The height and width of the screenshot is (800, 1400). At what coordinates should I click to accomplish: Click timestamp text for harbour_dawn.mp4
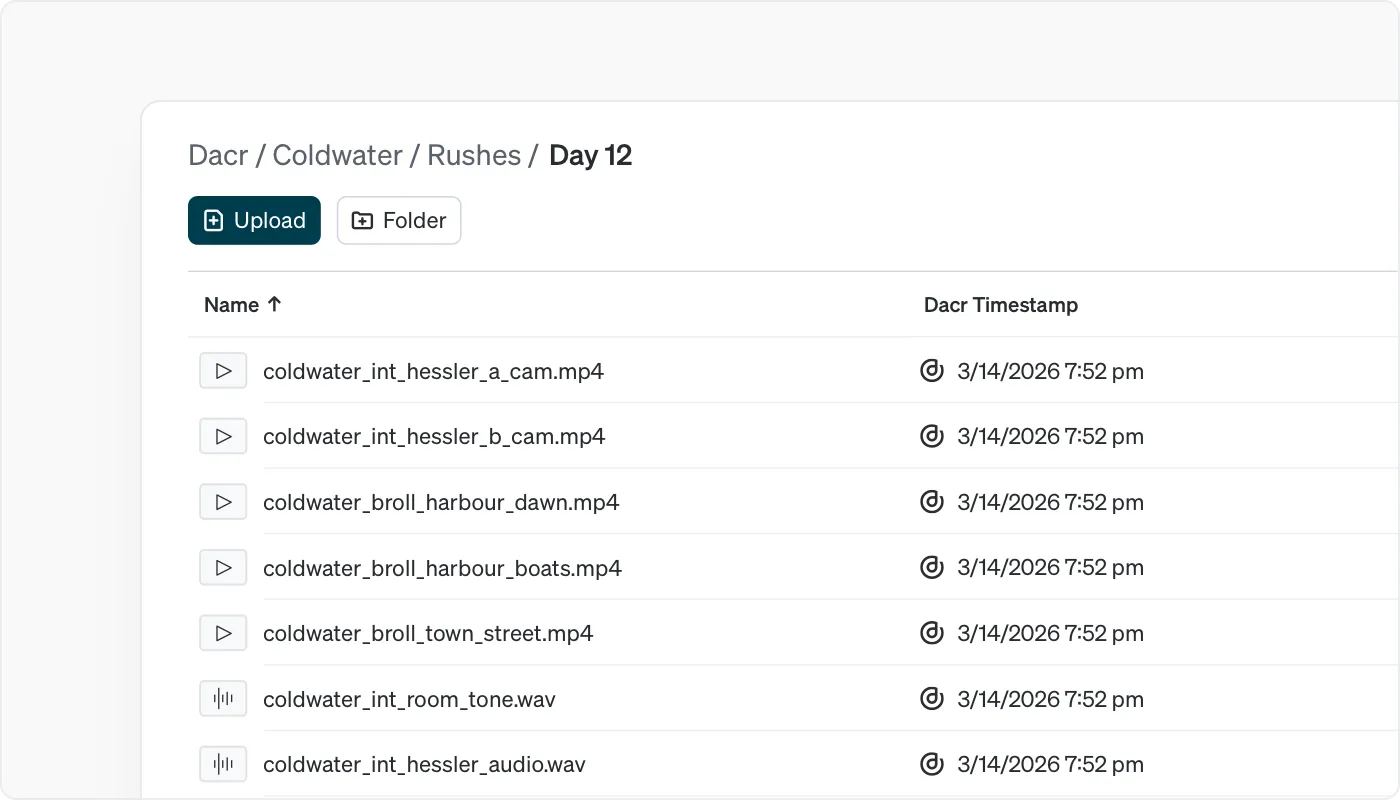click(1050, 503)
